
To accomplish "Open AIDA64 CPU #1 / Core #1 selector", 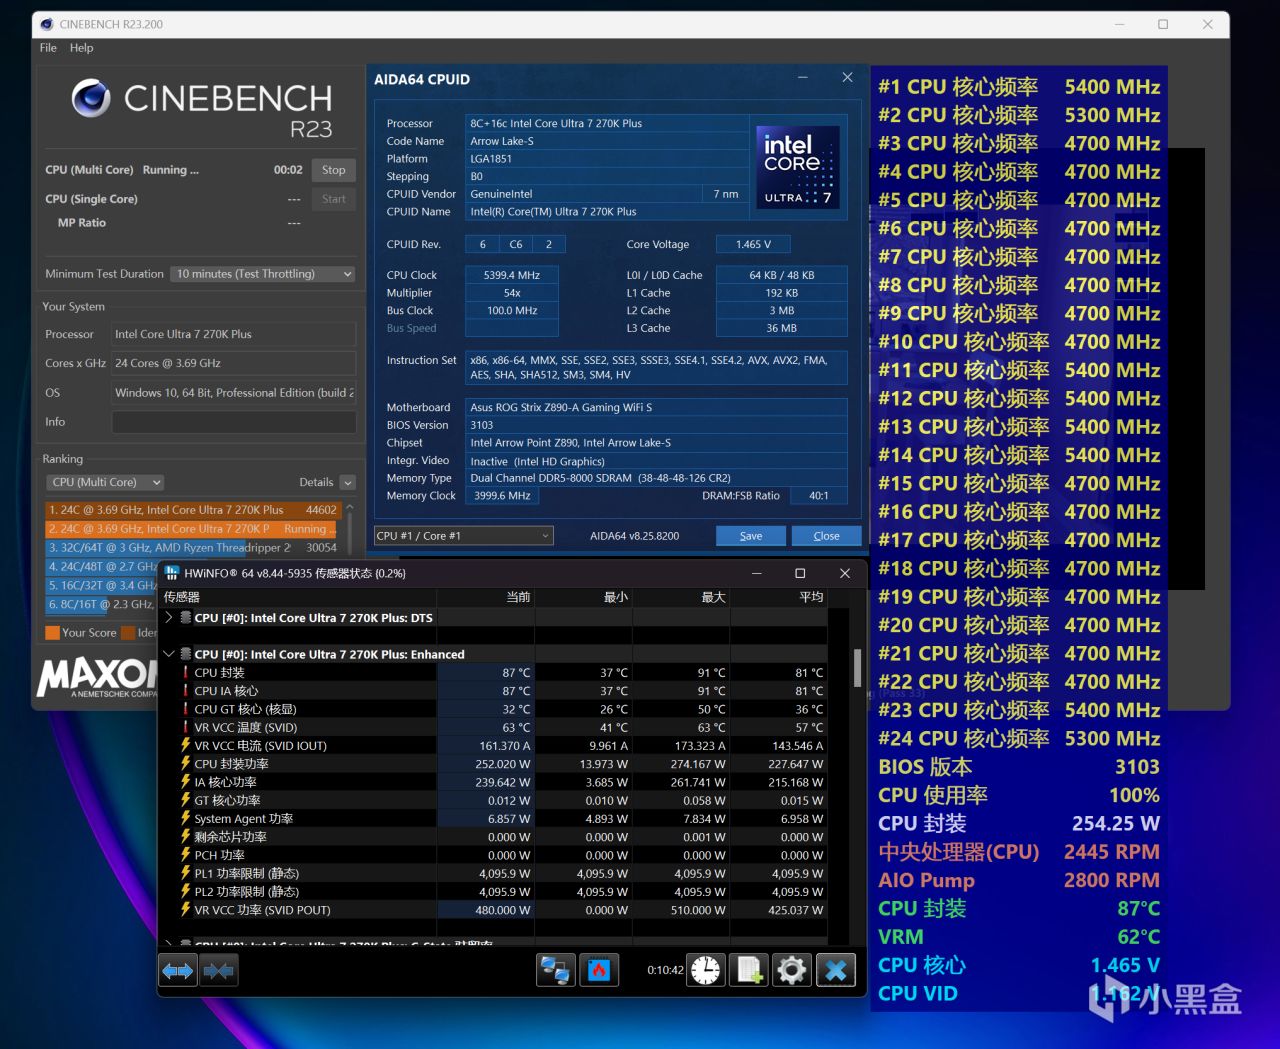I will pyautogui.click(x=463, y=536).
